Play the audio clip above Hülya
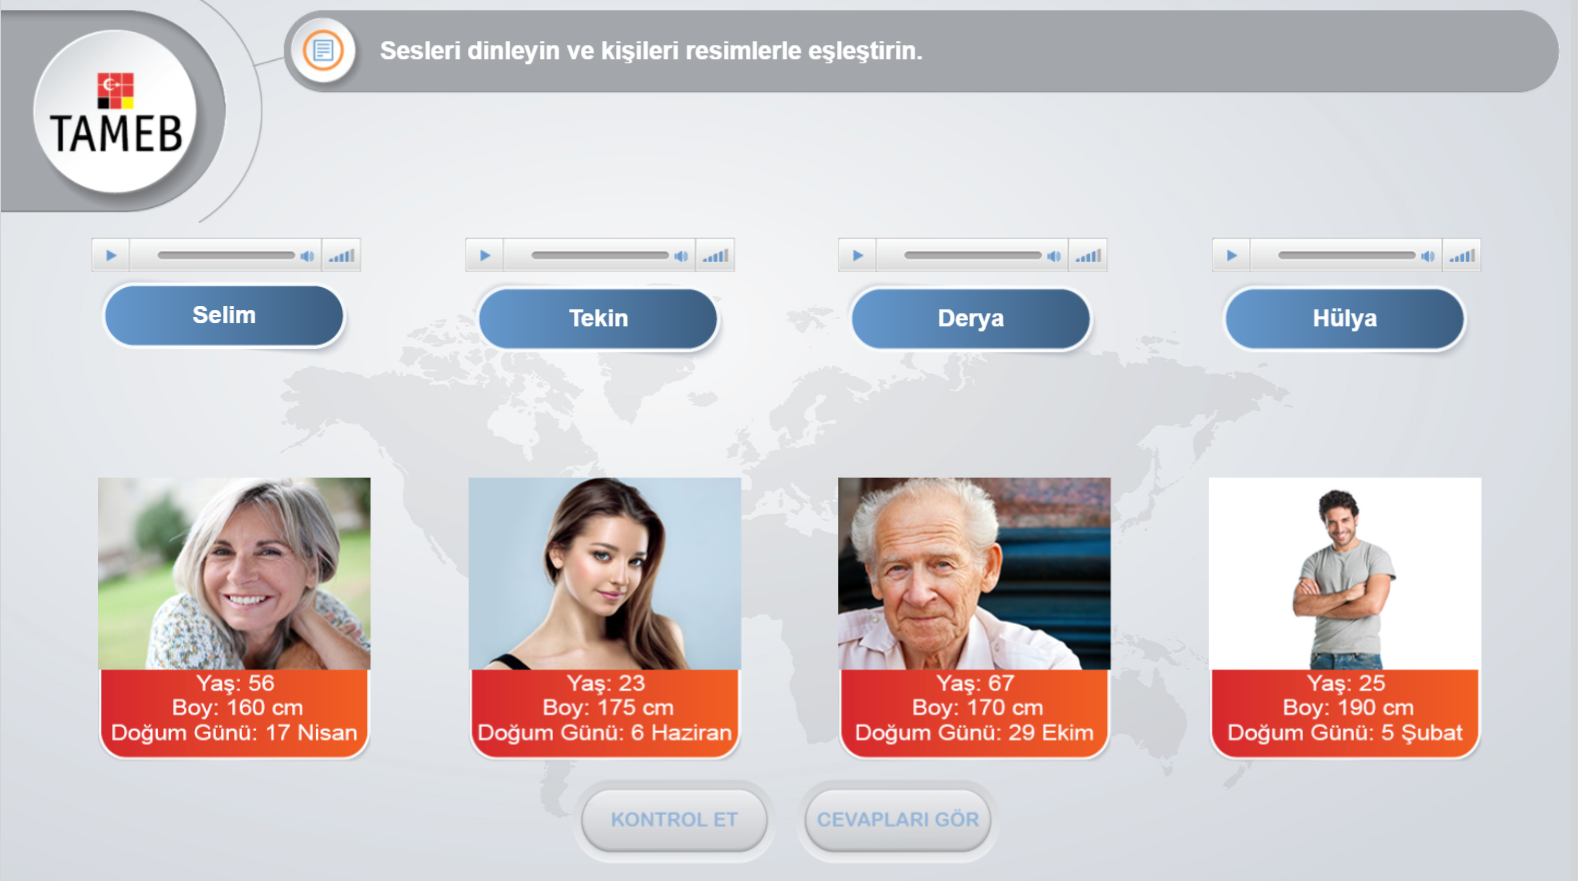Screen dimensions: 1578x881 [x=1232, y=256]
